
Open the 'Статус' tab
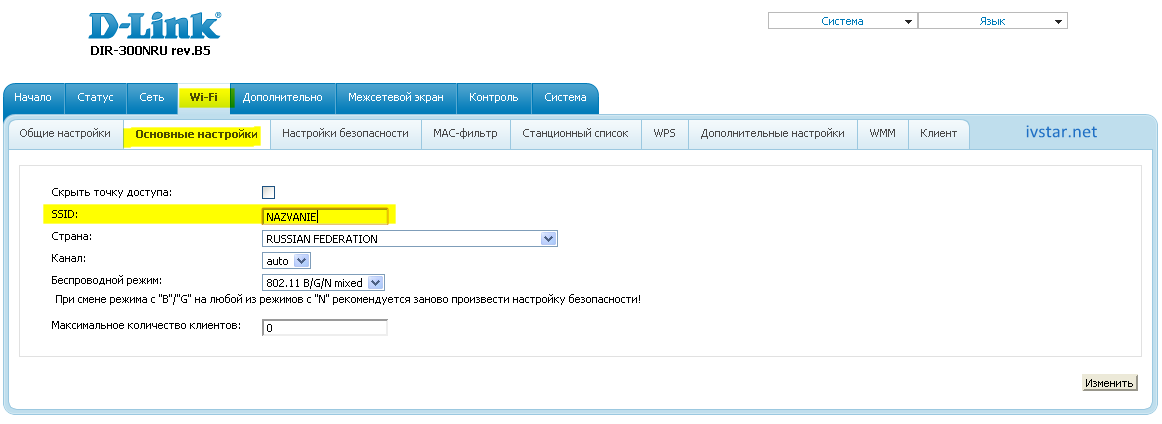pos(96,97)
